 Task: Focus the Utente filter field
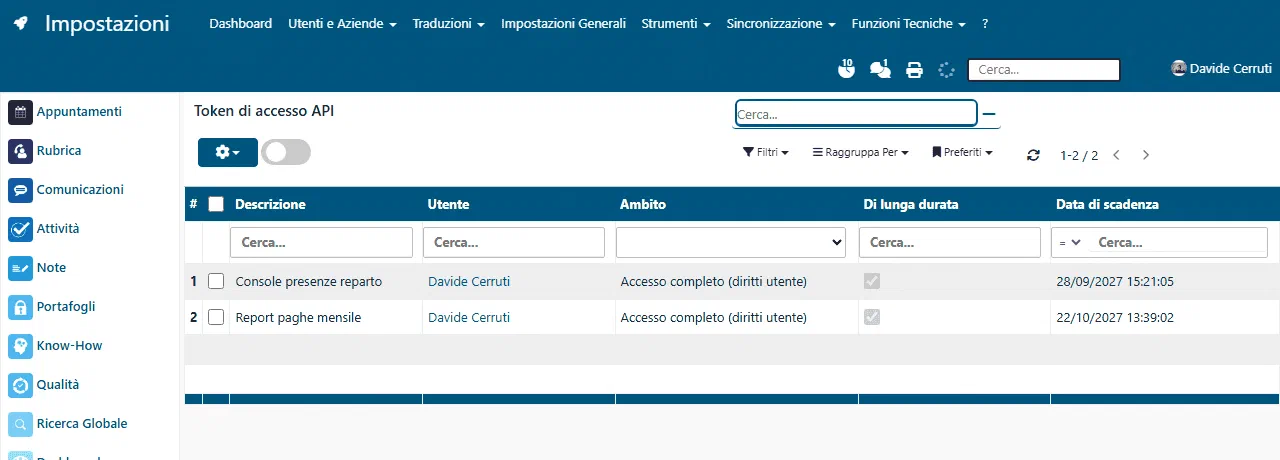pyautogui.click(x=514, y=242)
